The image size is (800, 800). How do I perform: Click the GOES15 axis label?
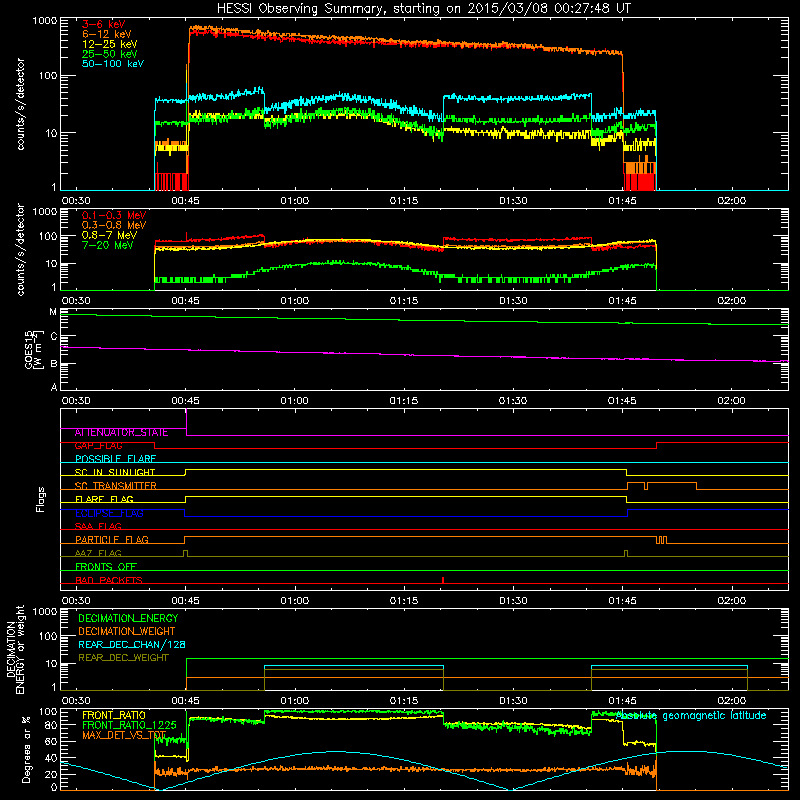pyautogui.click(x=32, y=349)
